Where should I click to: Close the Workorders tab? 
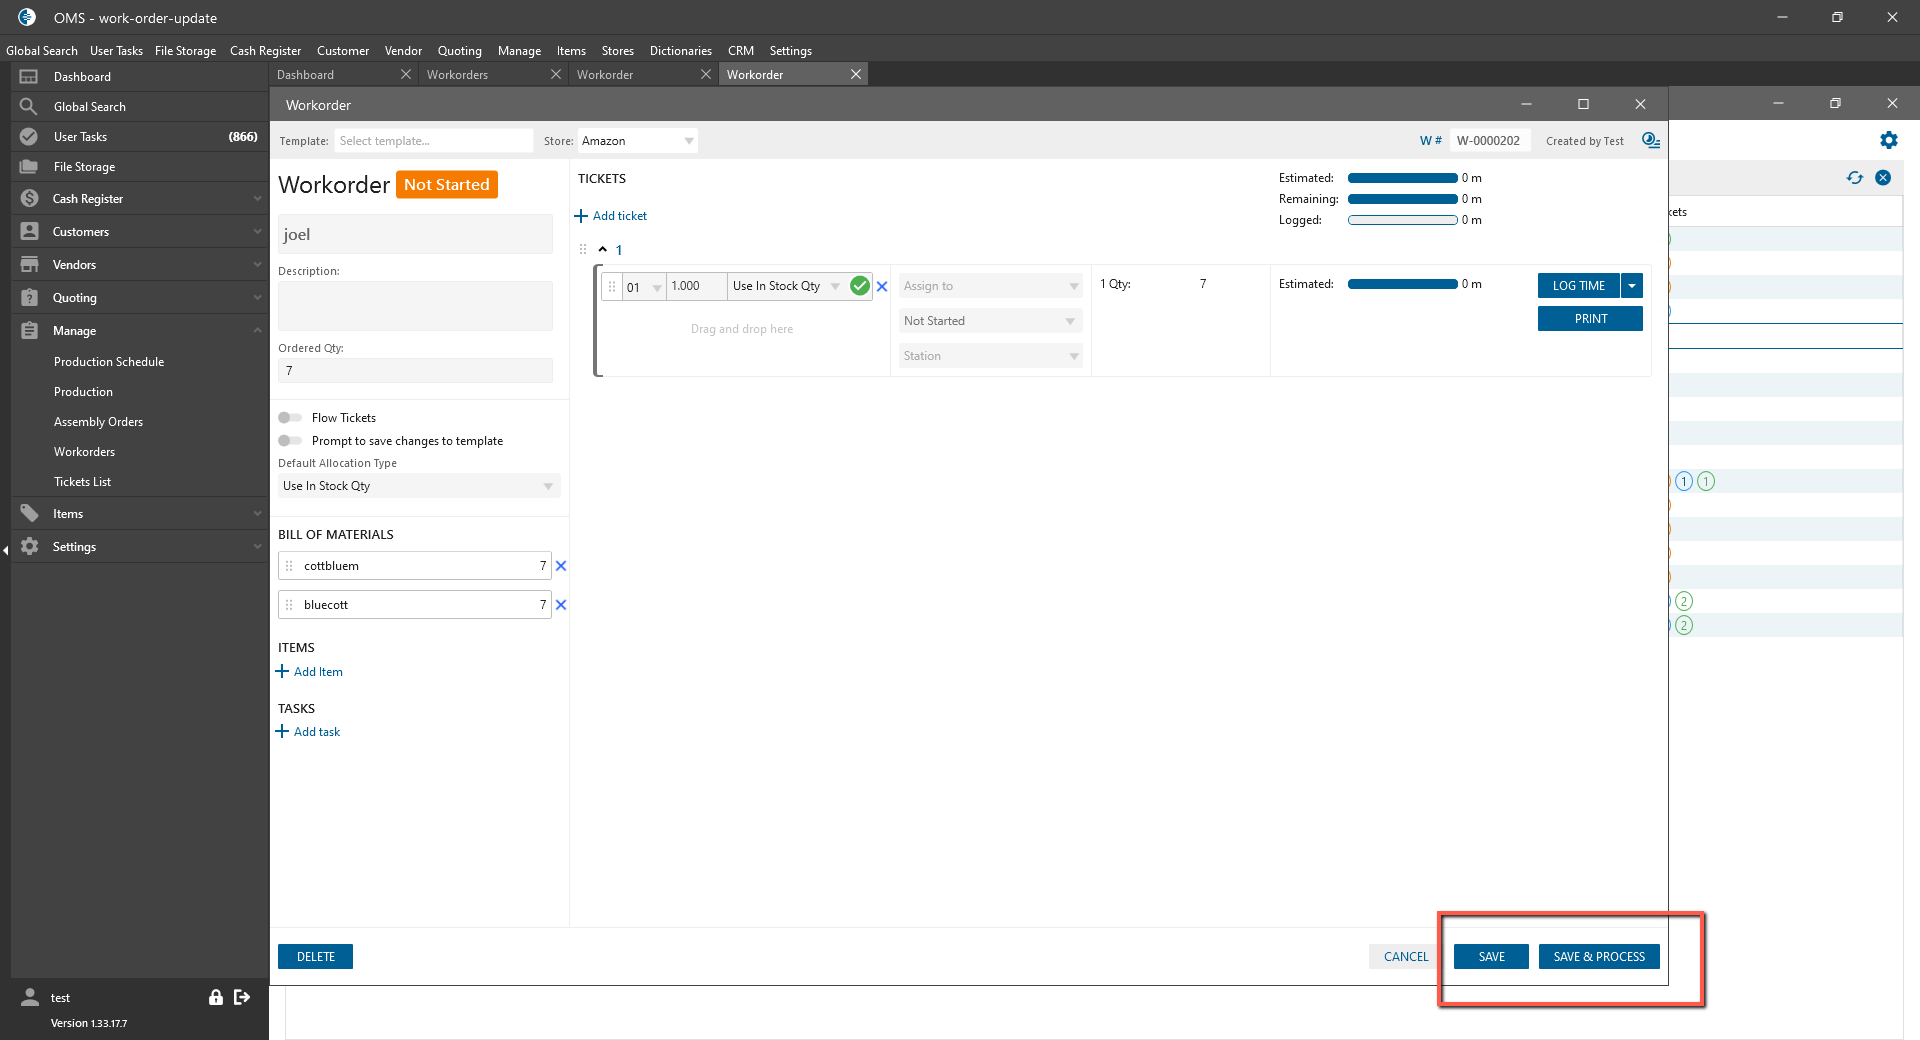point(556,75)
